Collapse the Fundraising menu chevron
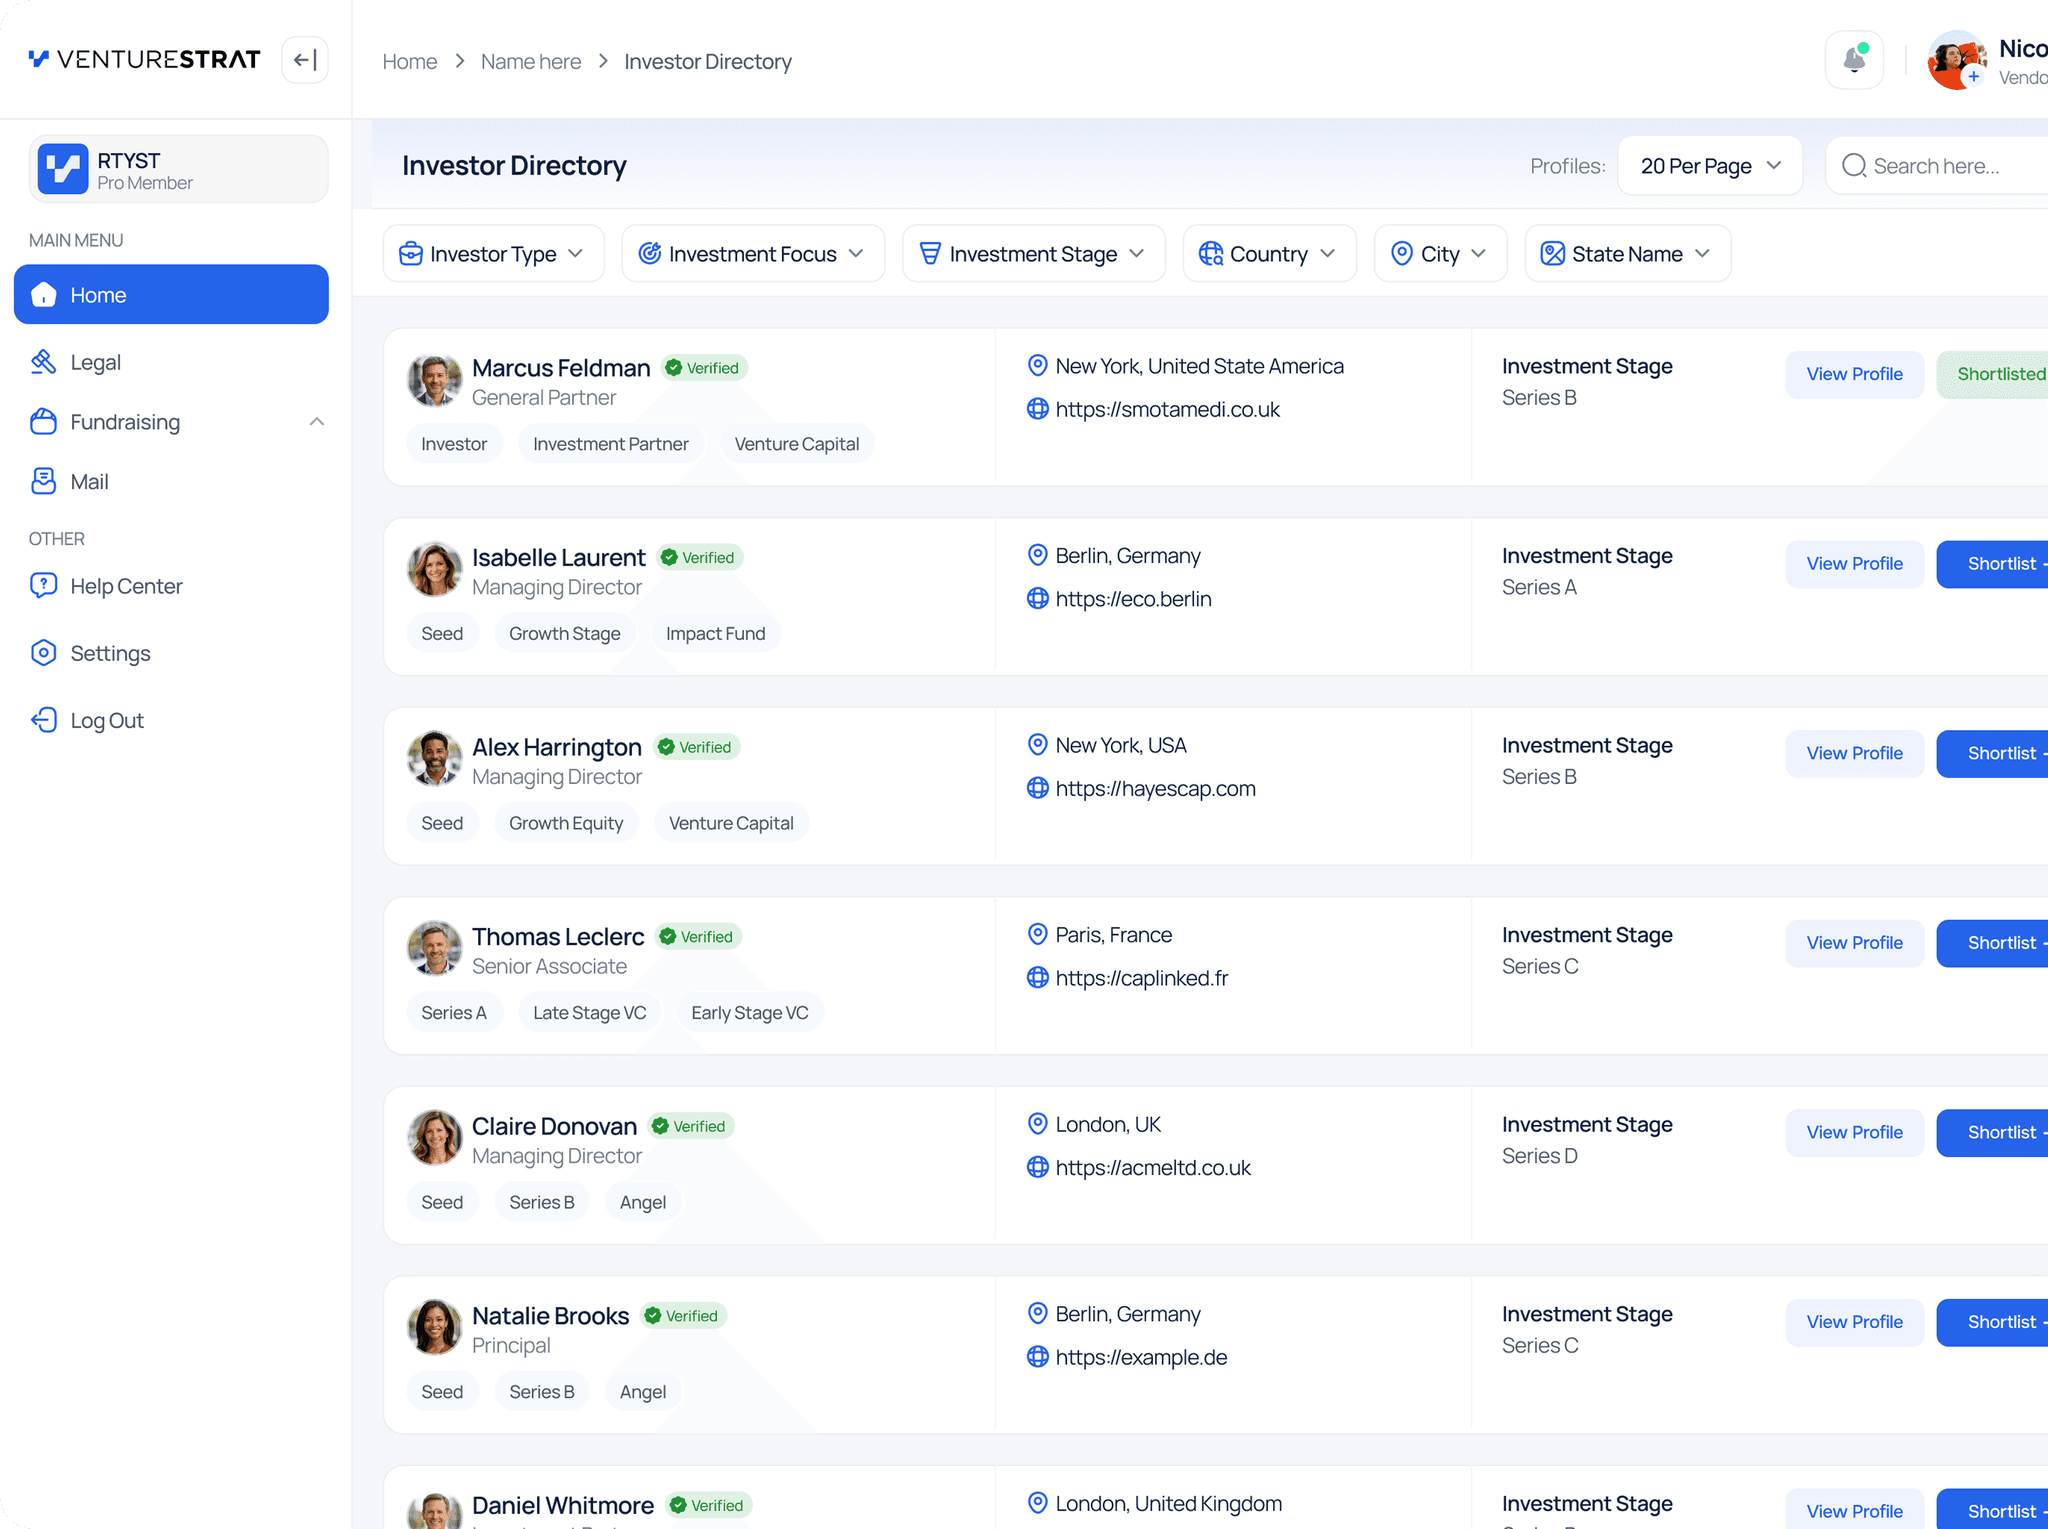This screenshot has height=1529, width=2048. point(316,422)
